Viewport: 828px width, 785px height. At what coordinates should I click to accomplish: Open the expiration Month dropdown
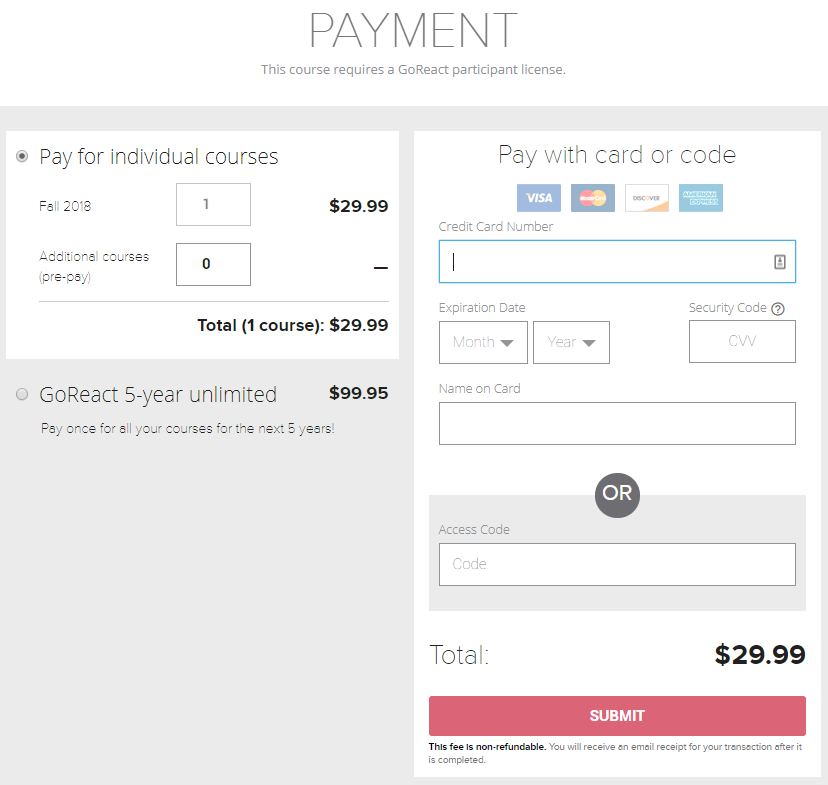(483, 342)
